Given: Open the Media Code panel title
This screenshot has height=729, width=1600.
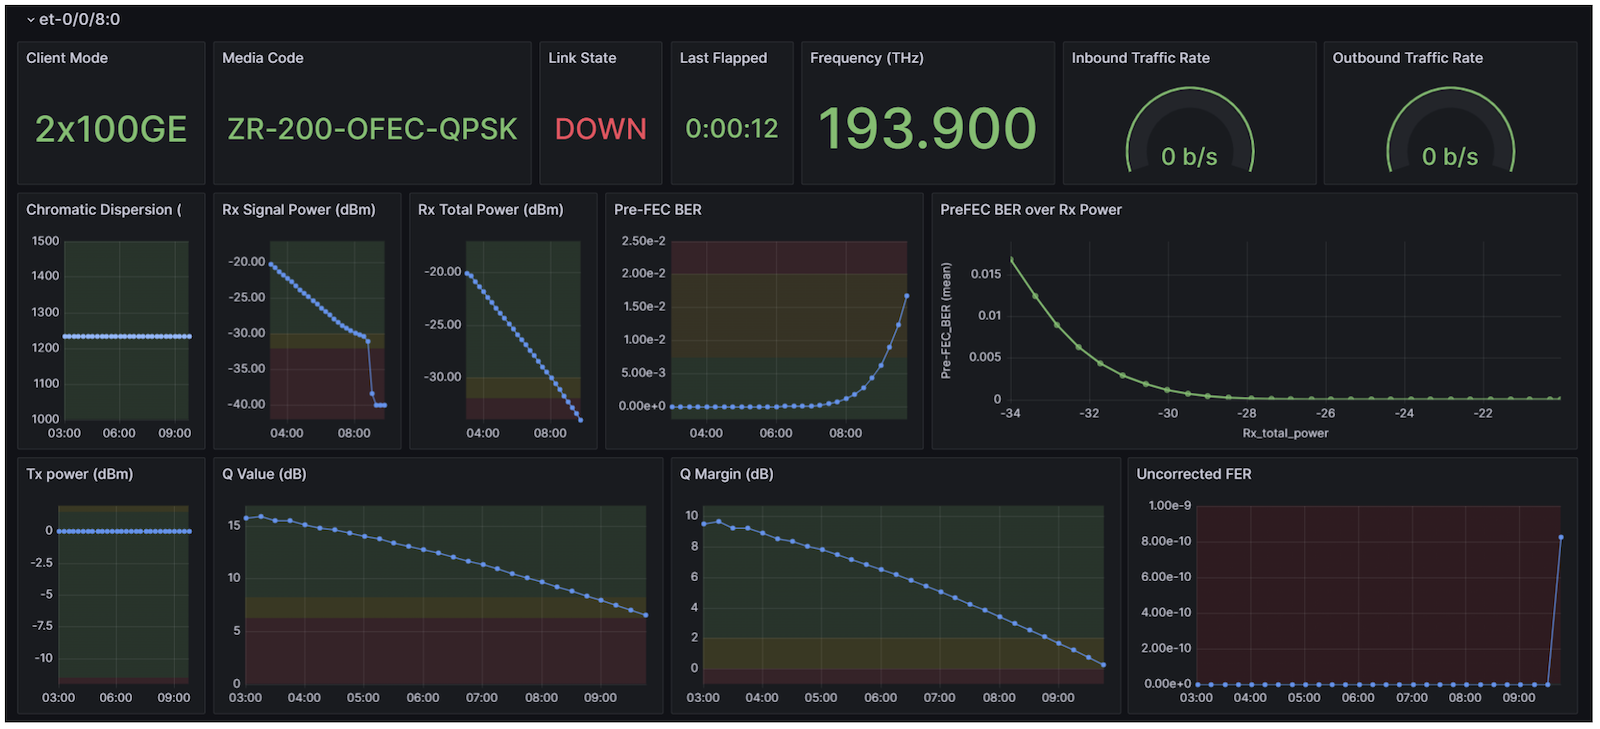Looking at the screenshot, I should (263, 58).
